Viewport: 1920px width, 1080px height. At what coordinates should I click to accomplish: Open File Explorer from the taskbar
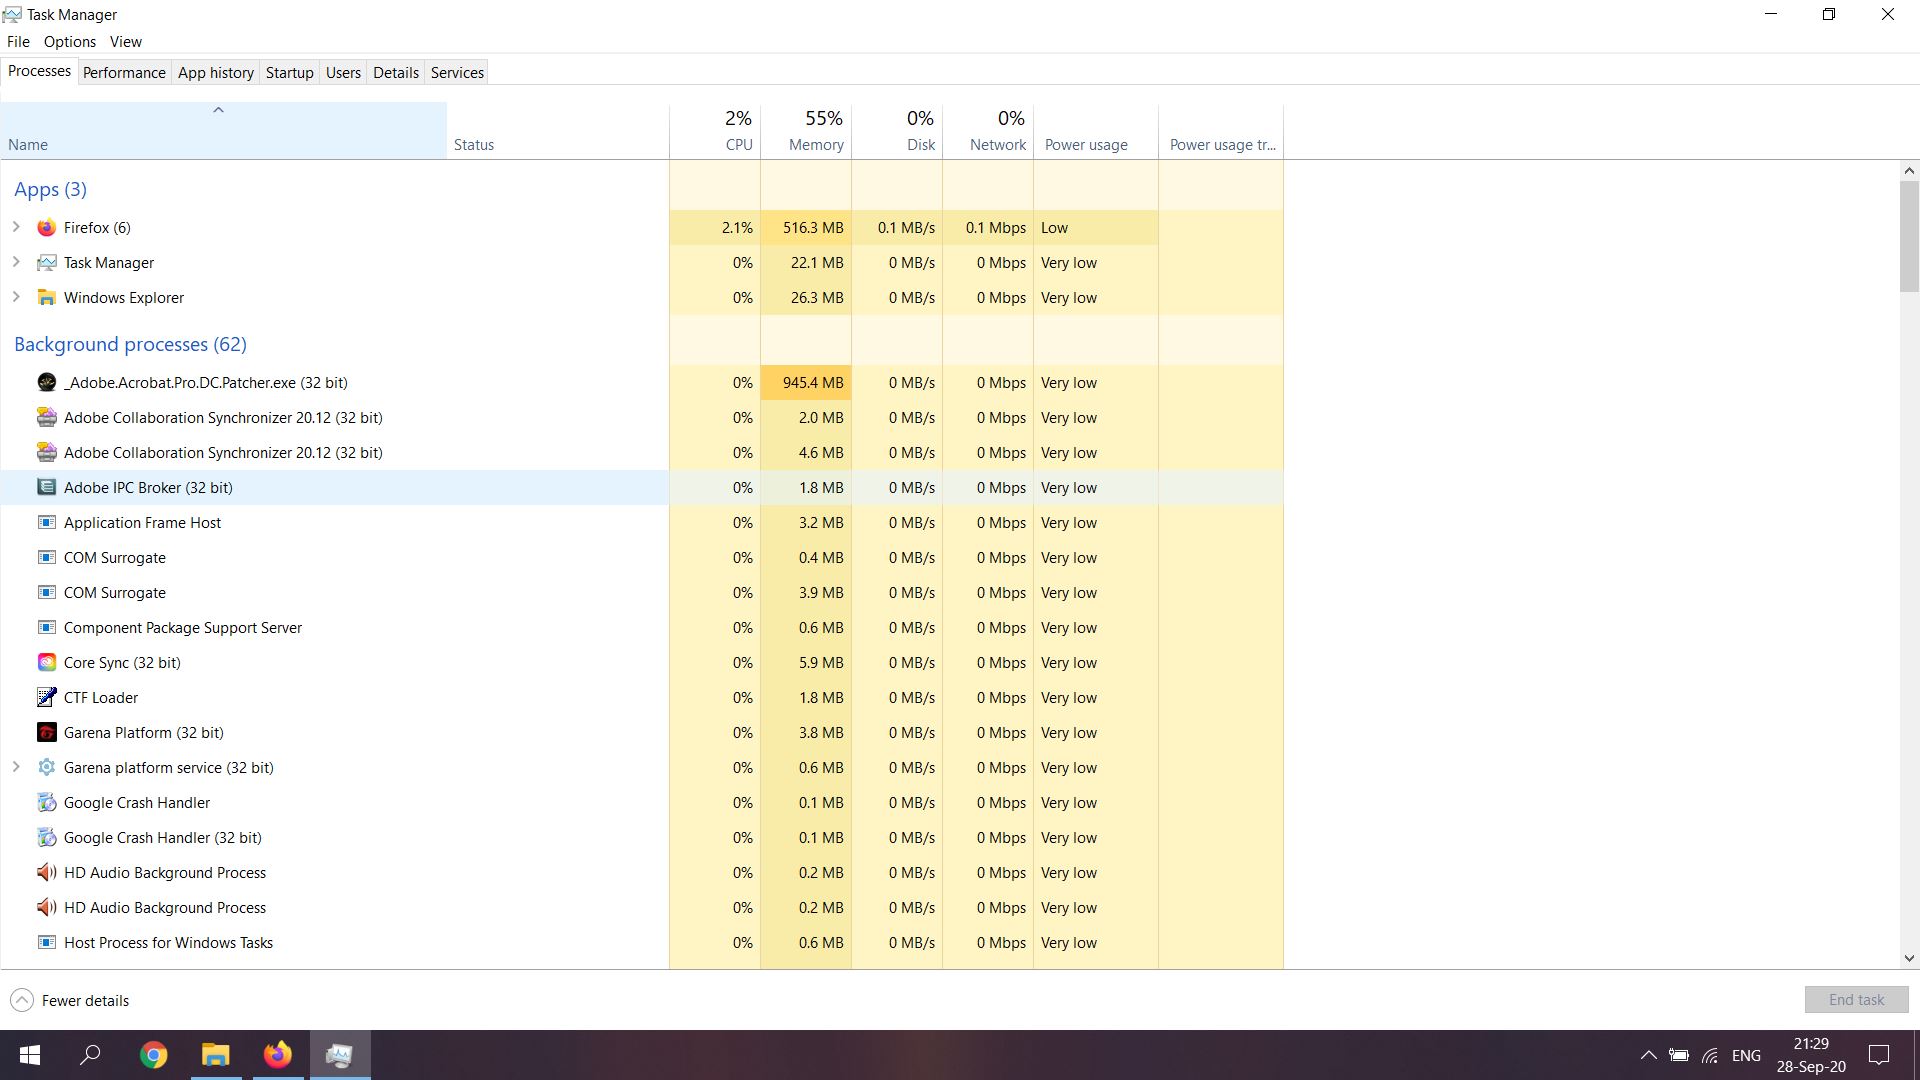215,1055
